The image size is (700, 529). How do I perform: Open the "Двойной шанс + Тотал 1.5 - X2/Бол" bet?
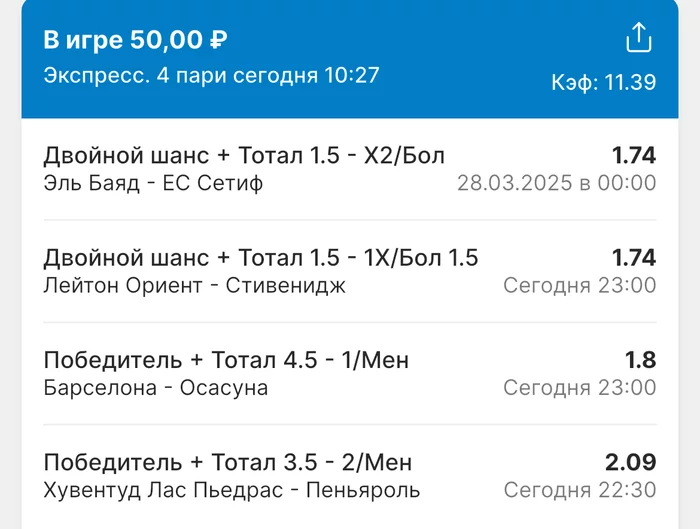tap(244, 155)
